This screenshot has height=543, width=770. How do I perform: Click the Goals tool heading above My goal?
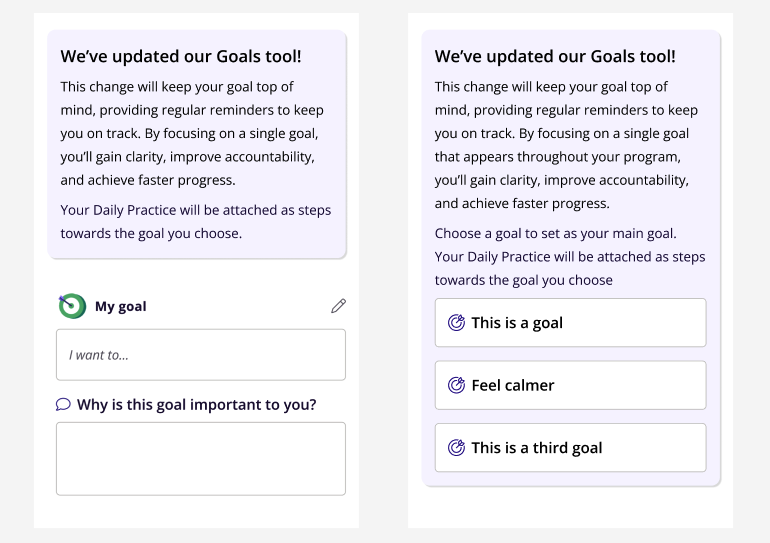pyautogui.click(x=181, y=56)
